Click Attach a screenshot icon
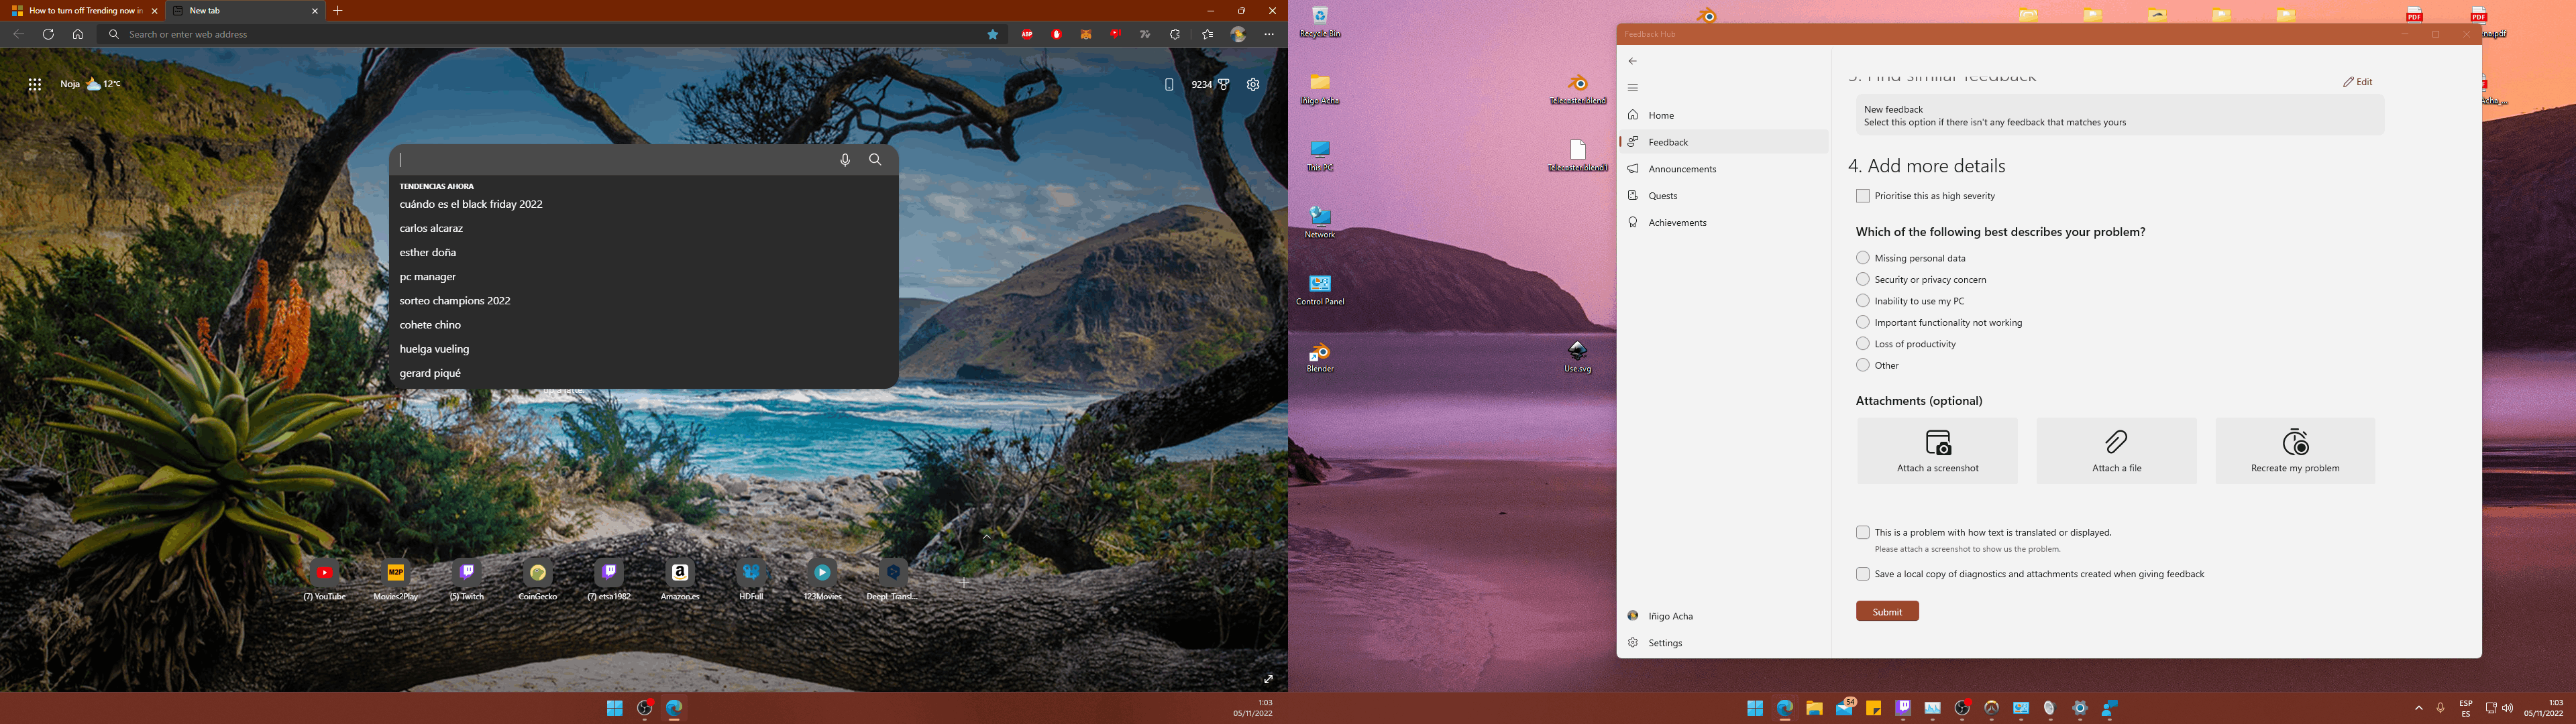Image resolution: width=2576 pixels, height=724 pixels. point(1937,442)
